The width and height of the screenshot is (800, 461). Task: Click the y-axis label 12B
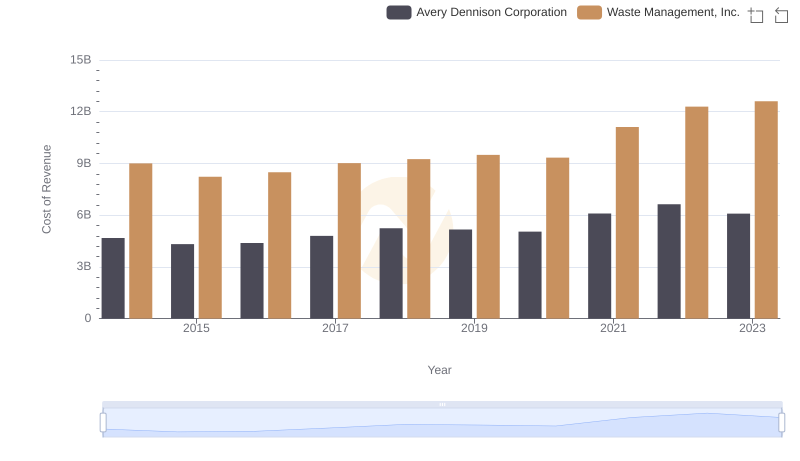tap(81, 111)
